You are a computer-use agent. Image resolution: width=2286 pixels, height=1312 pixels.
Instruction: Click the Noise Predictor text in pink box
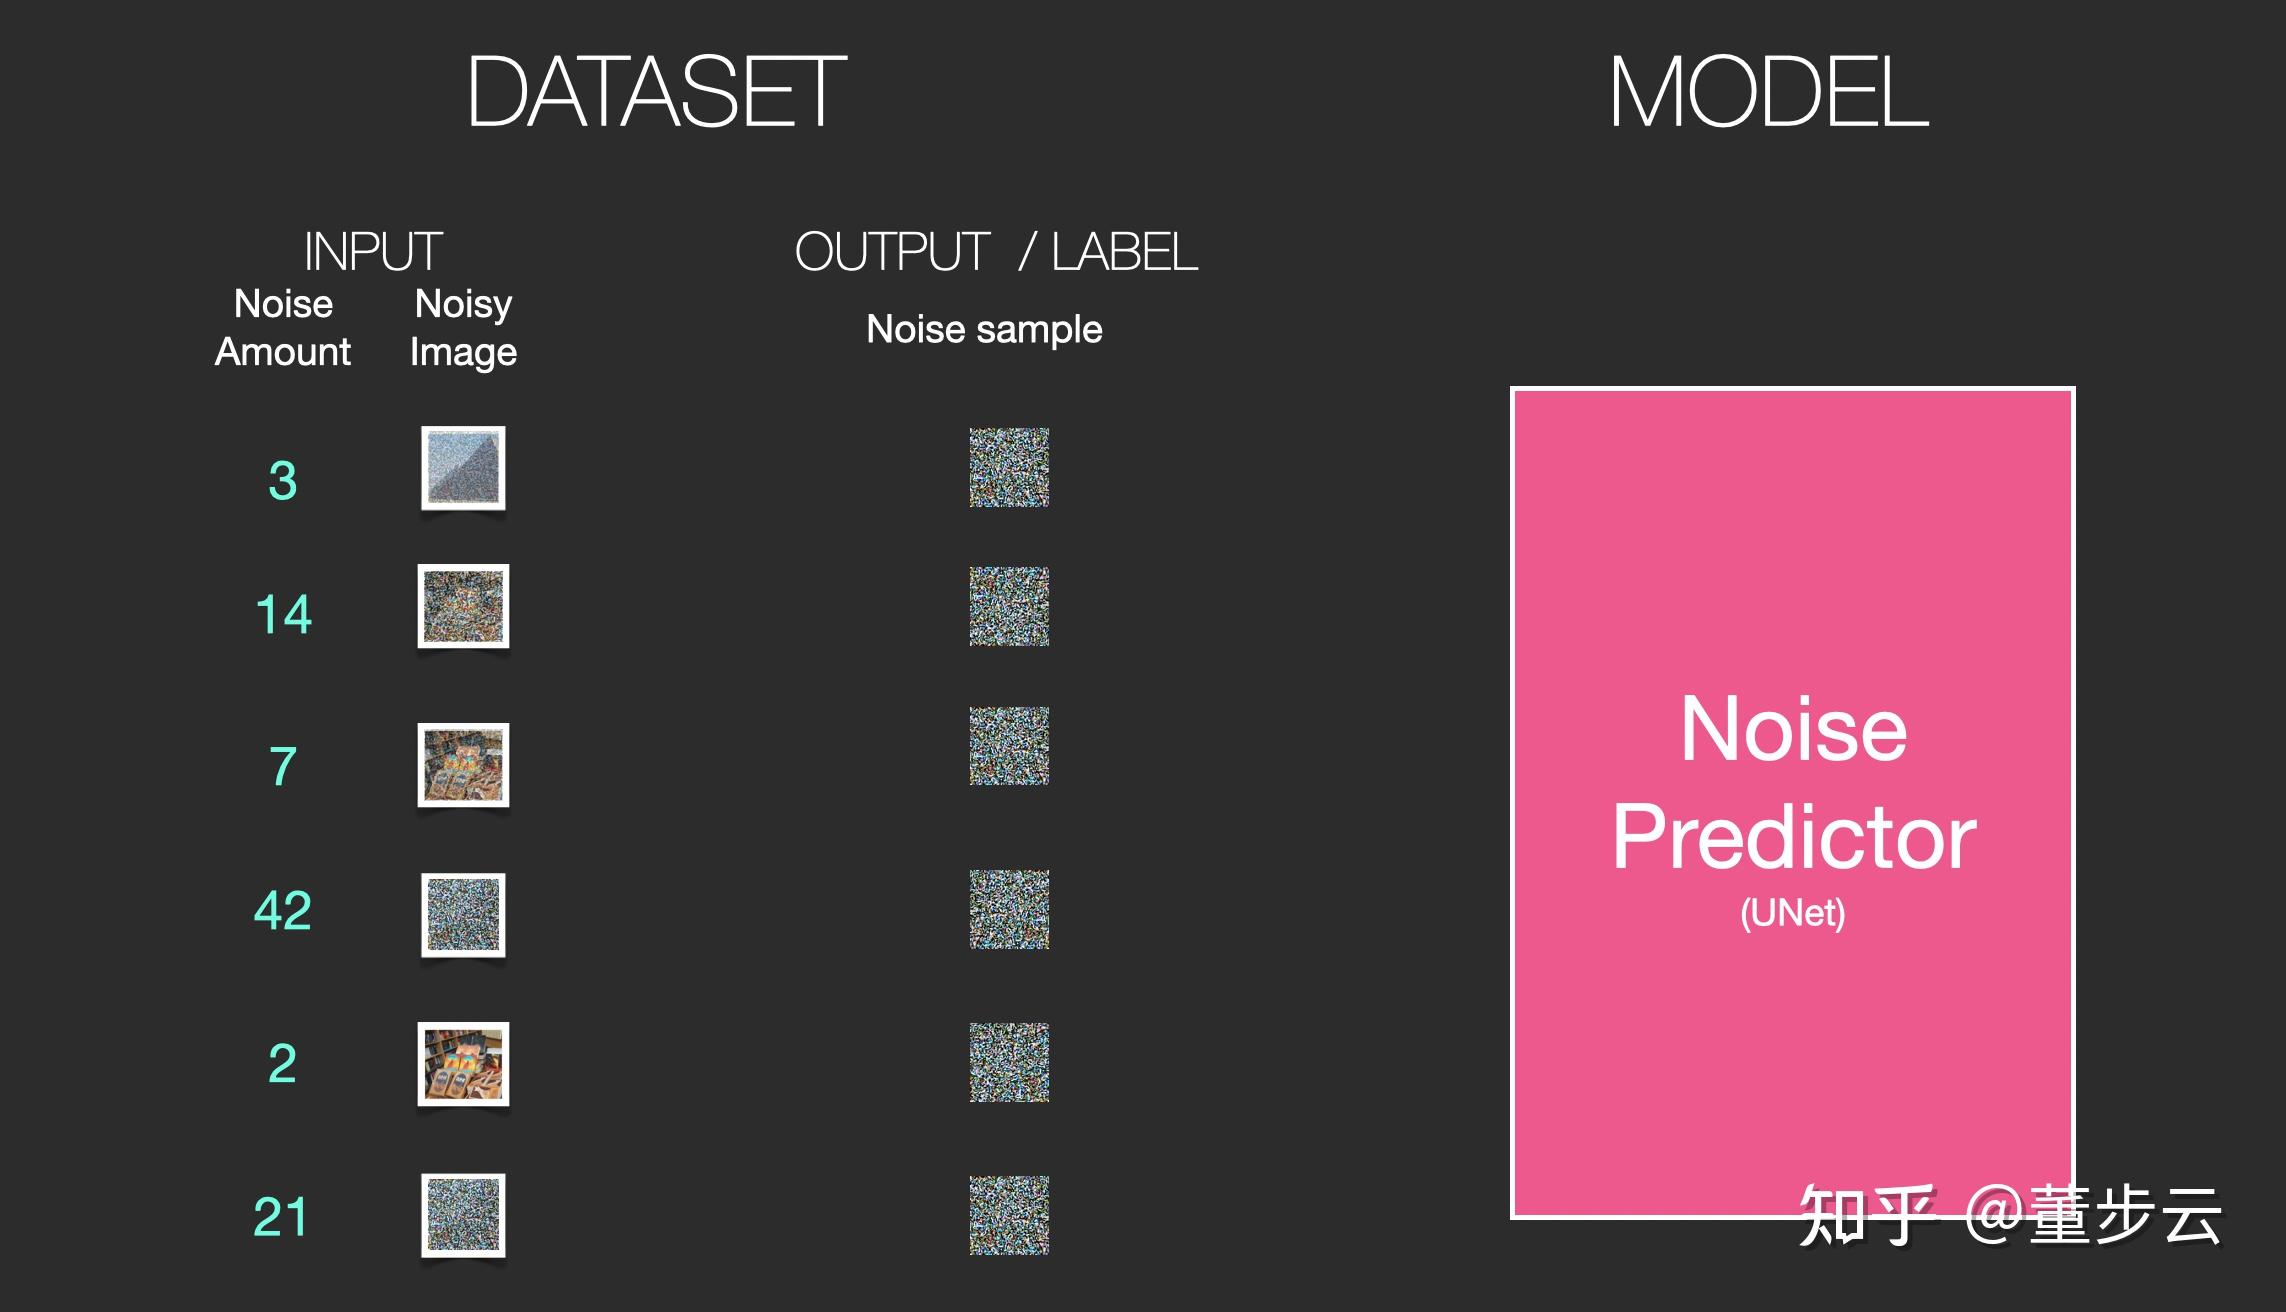pyautogui.click(x=1794, y=782)
